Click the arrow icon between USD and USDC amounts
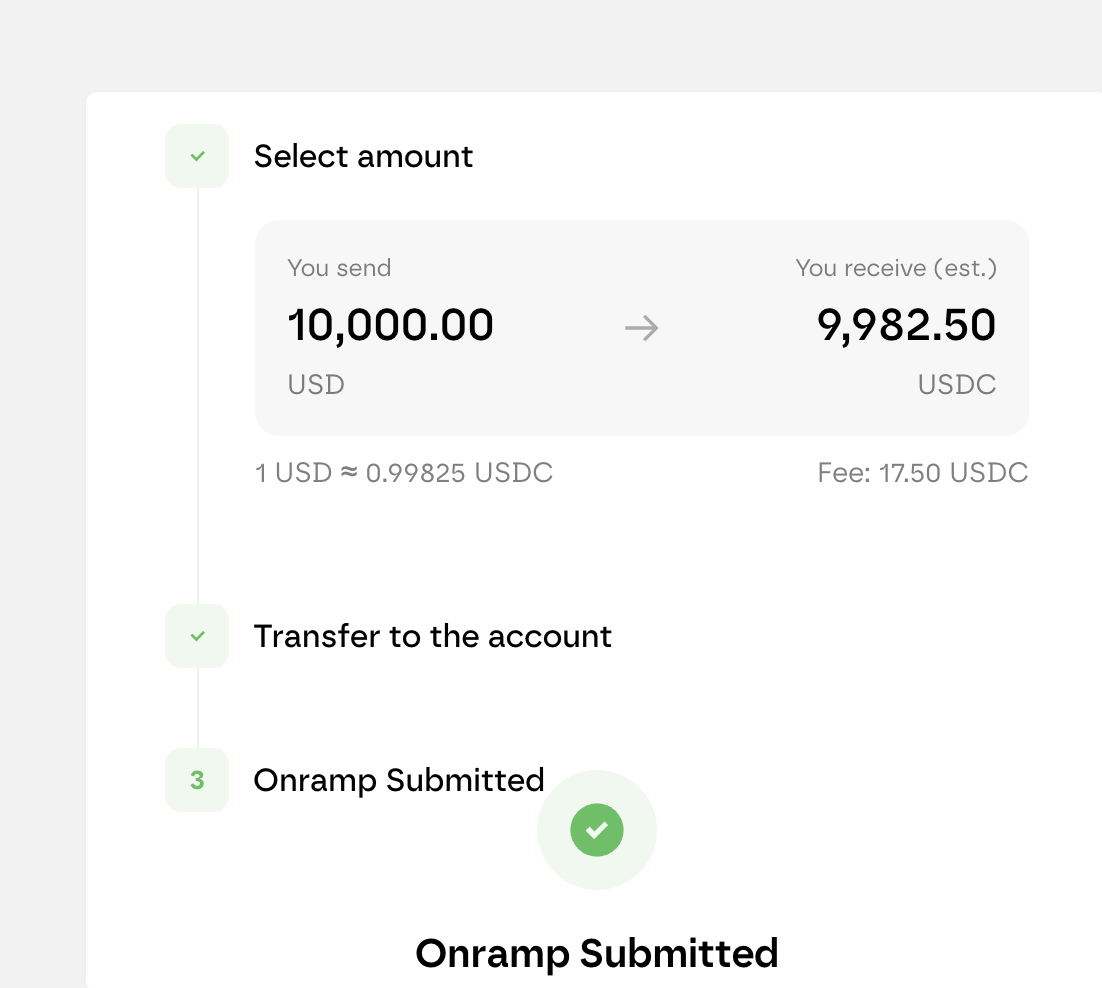The image size is (1102, 988). [x=641, y=328]
